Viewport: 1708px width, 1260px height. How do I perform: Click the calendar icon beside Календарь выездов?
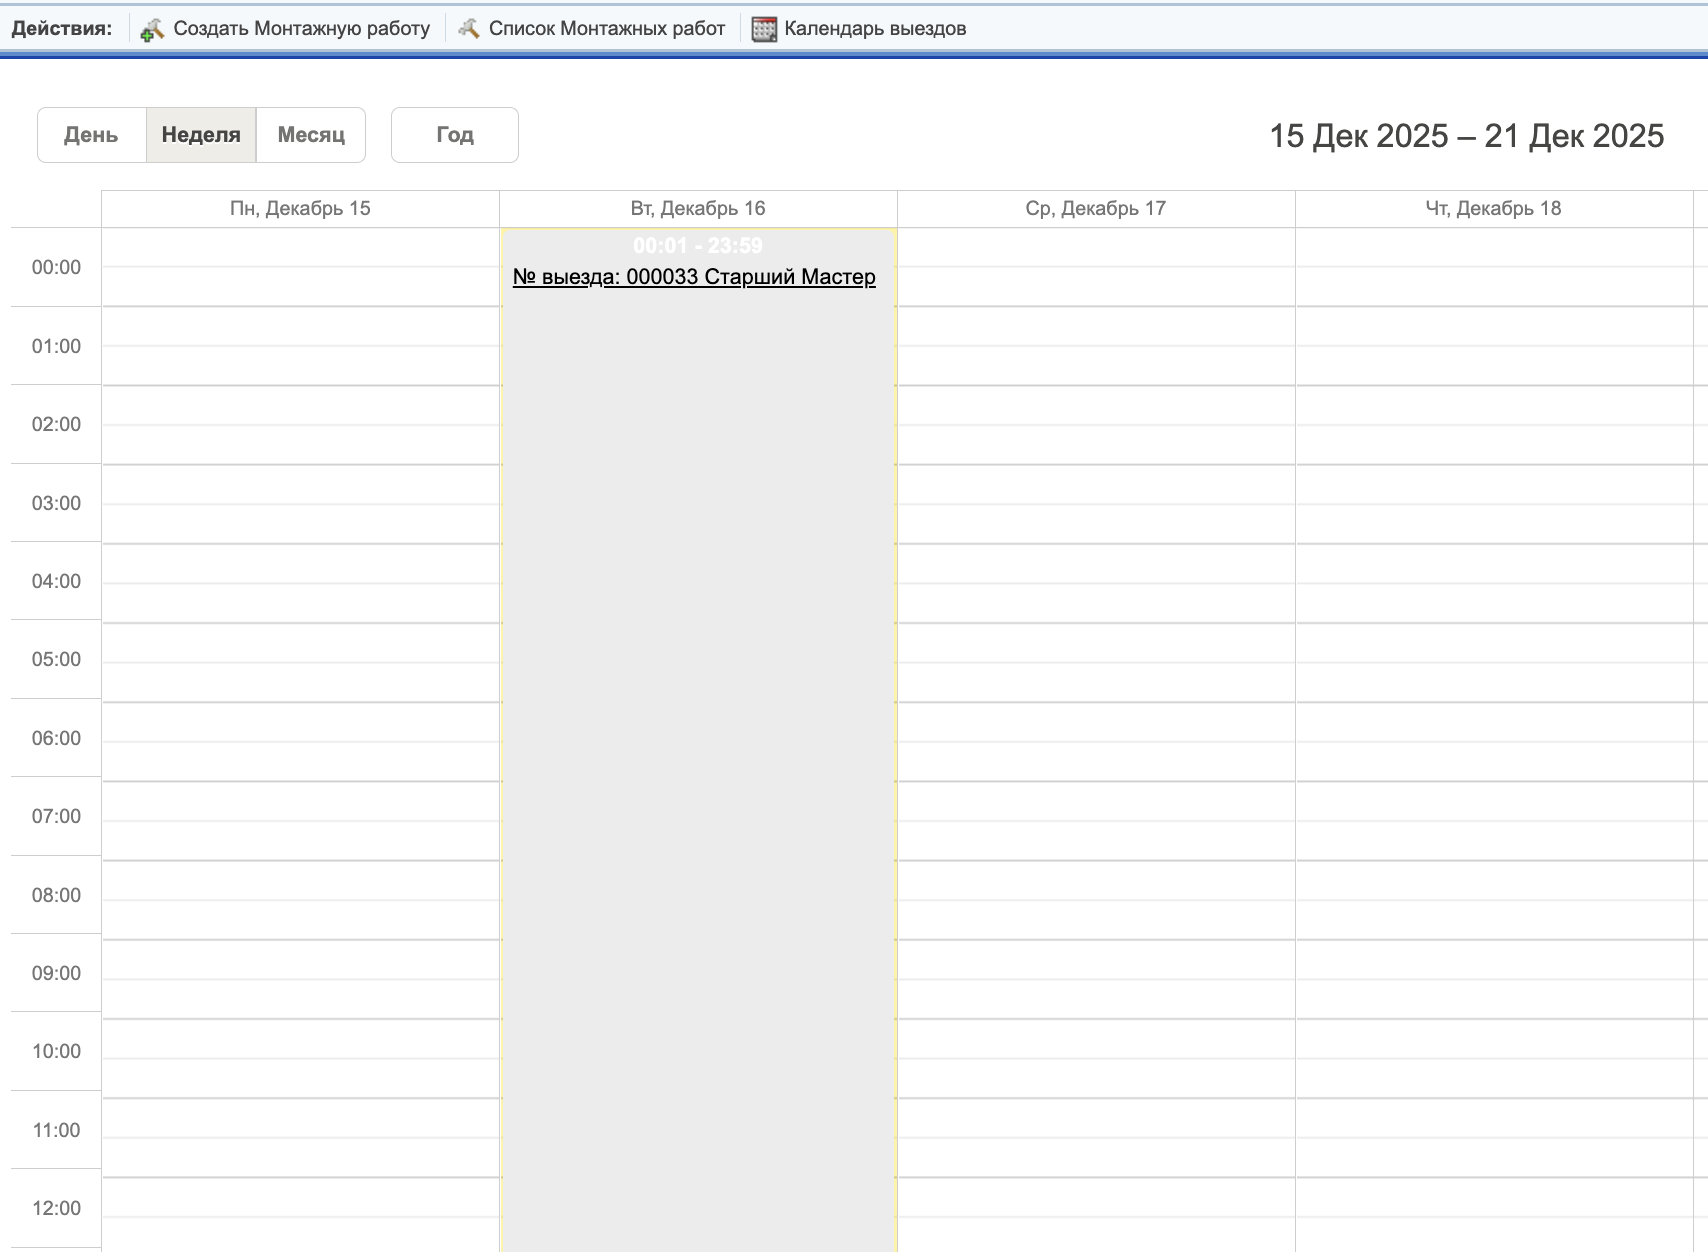(764, 29)
